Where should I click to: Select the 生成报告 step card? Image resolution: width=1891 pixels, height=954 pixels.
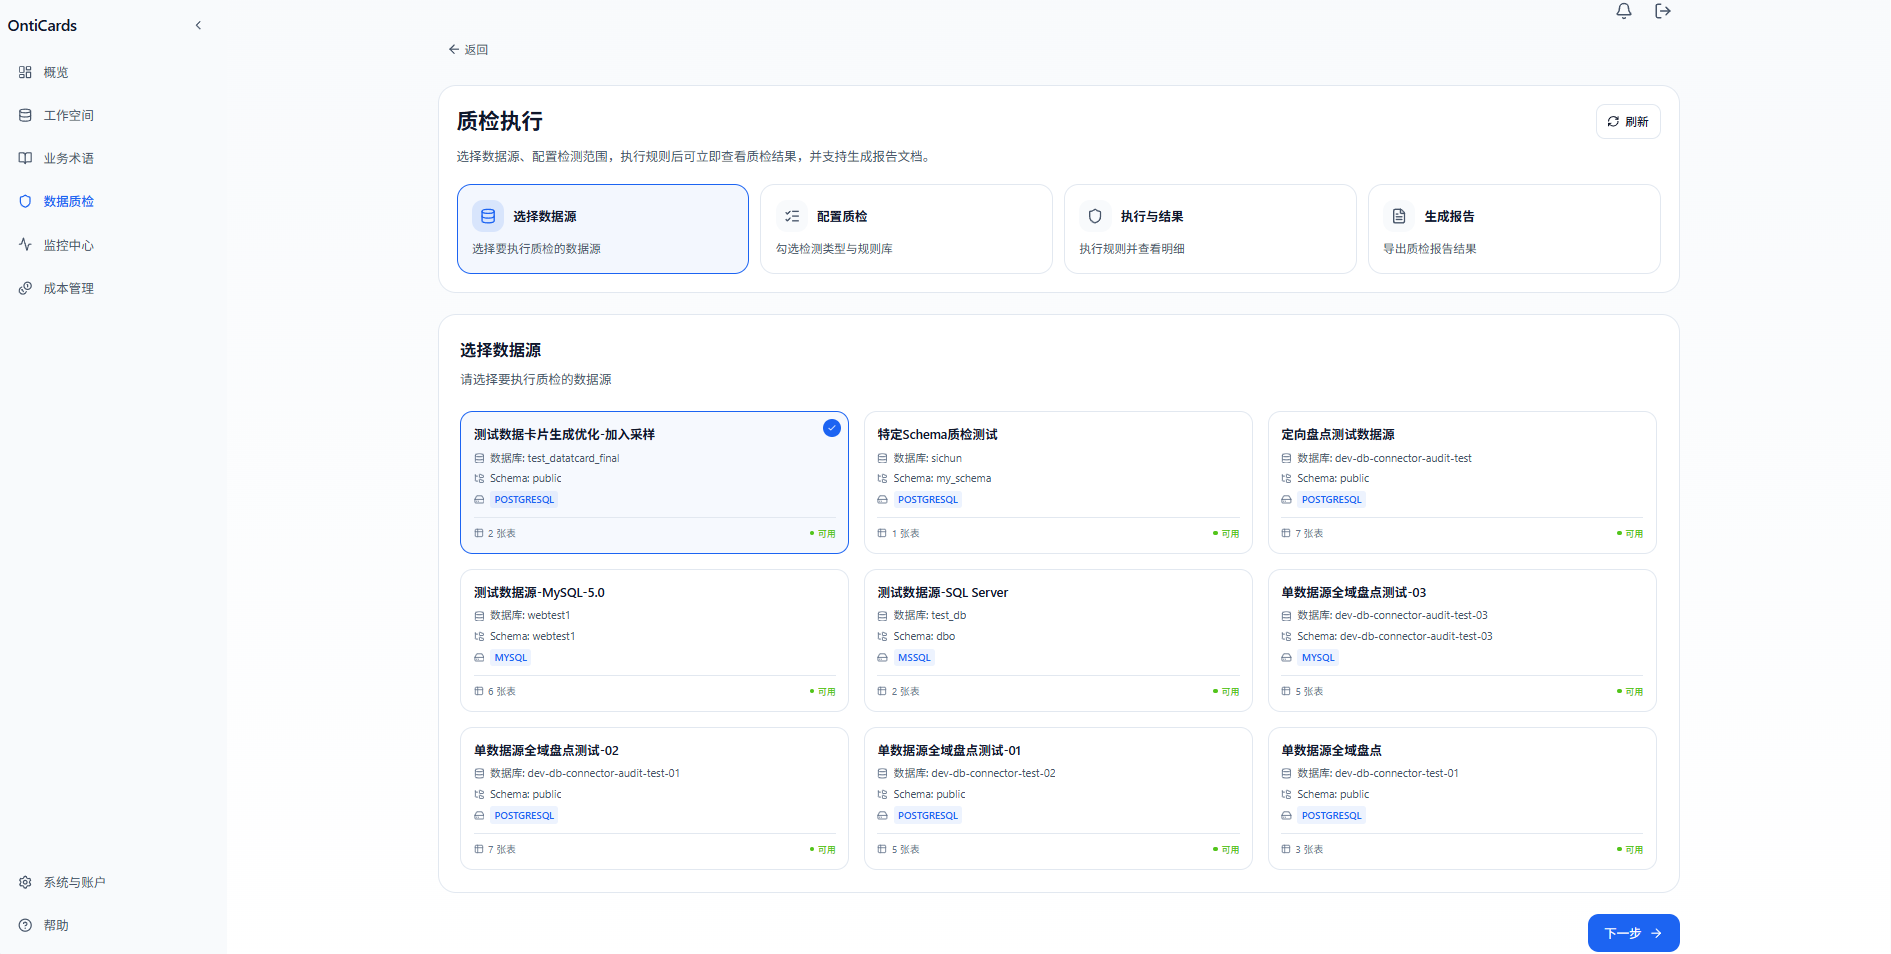(1514, 229)
